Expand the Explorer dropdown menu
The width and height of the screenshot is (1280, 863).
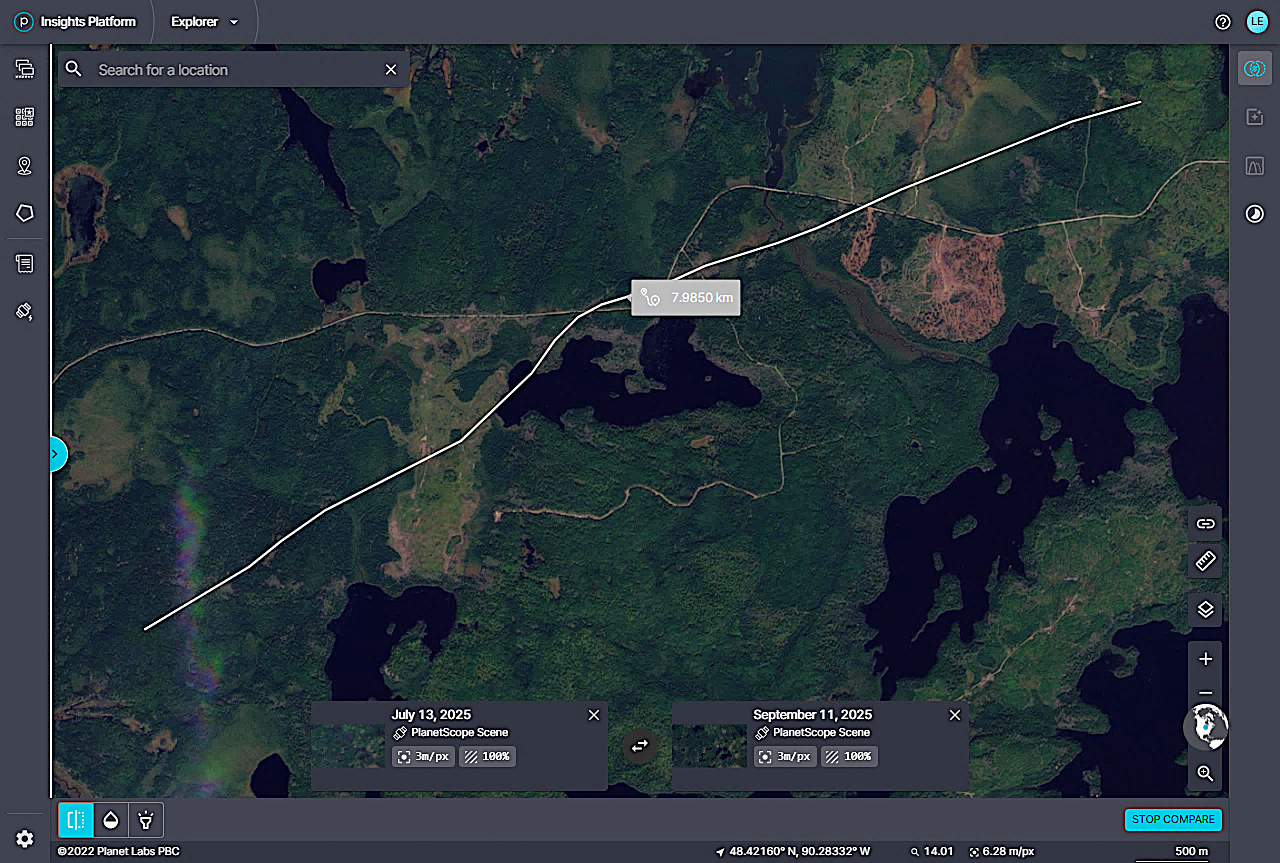205,22
